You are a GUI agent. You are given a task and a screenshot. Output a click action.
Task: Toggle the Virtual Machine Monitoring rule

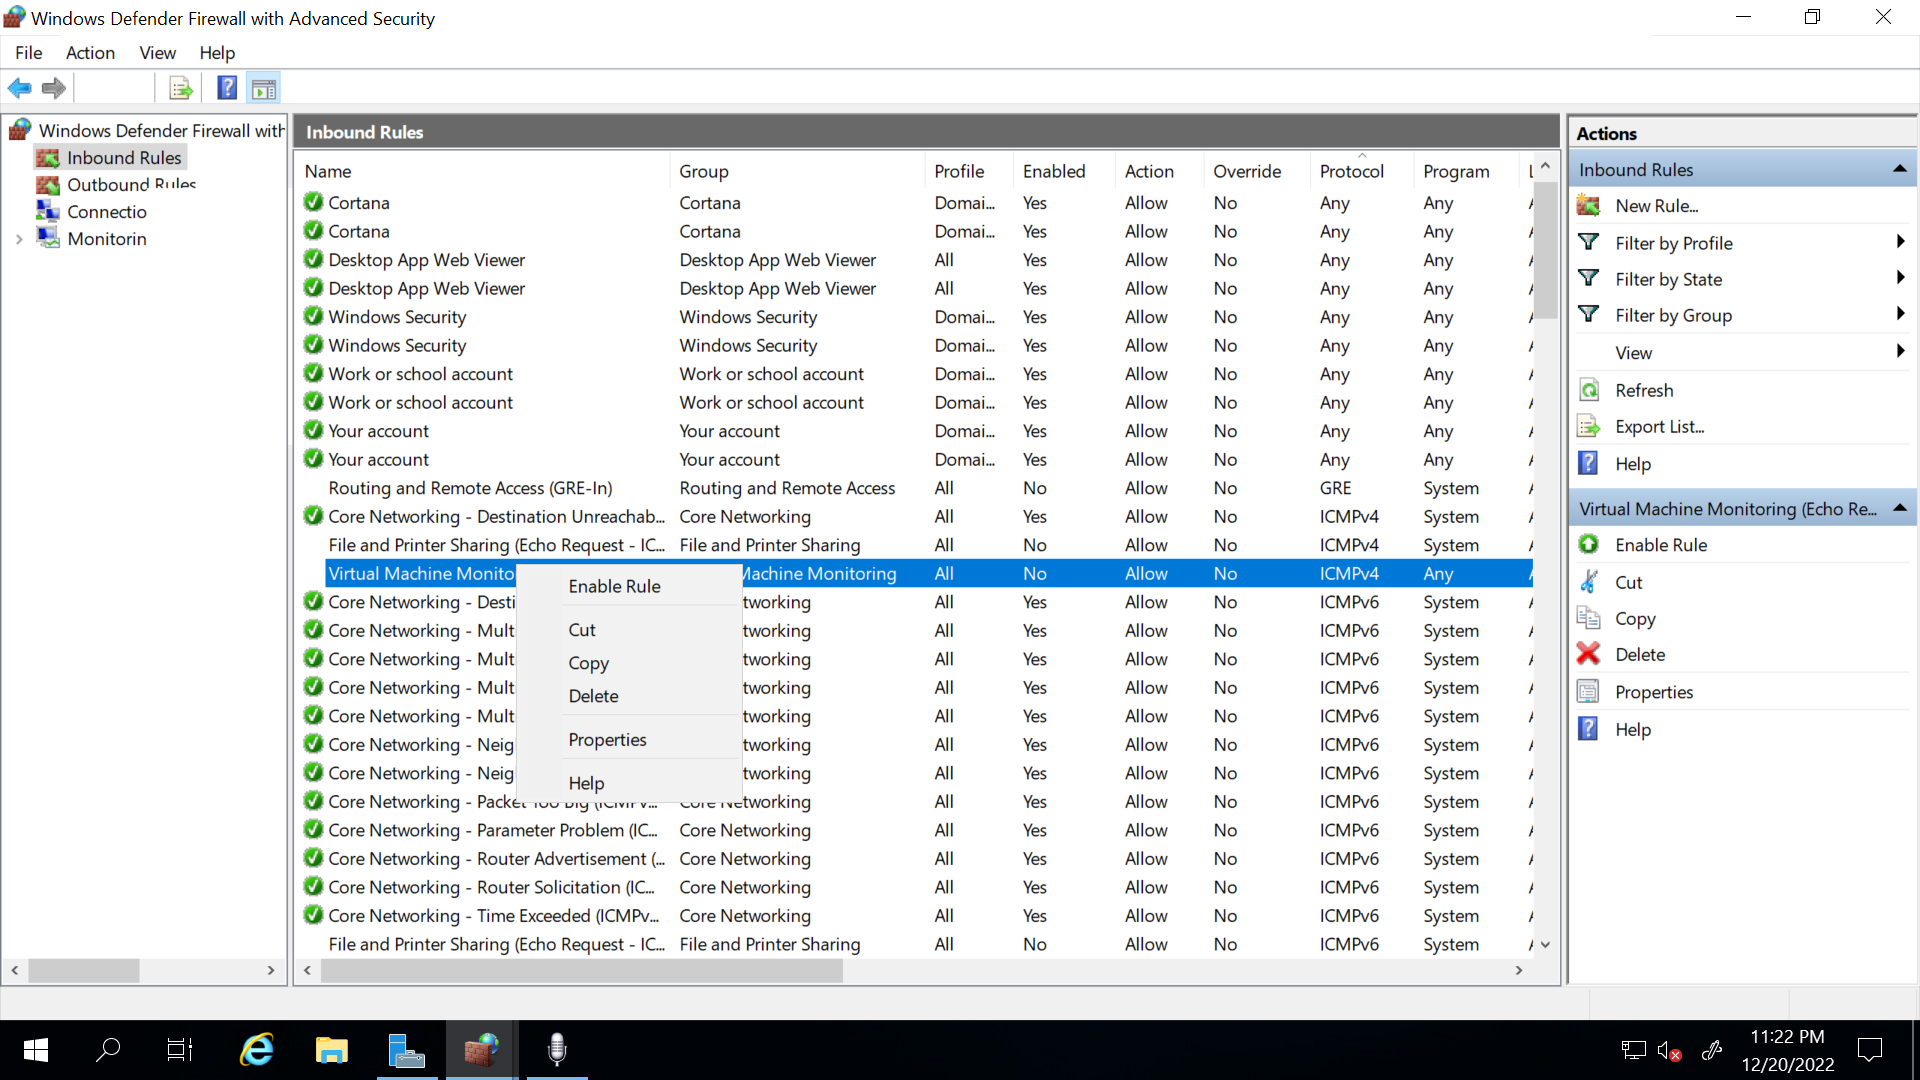click(x=615, y=584)
